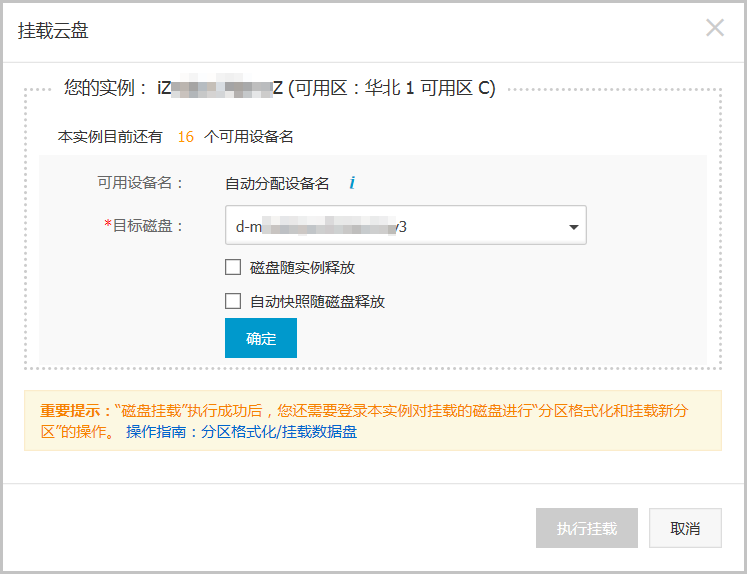Click the arrow of the disk selector
The height and width of the screenshot is (574, 747).
click(573, 227)
